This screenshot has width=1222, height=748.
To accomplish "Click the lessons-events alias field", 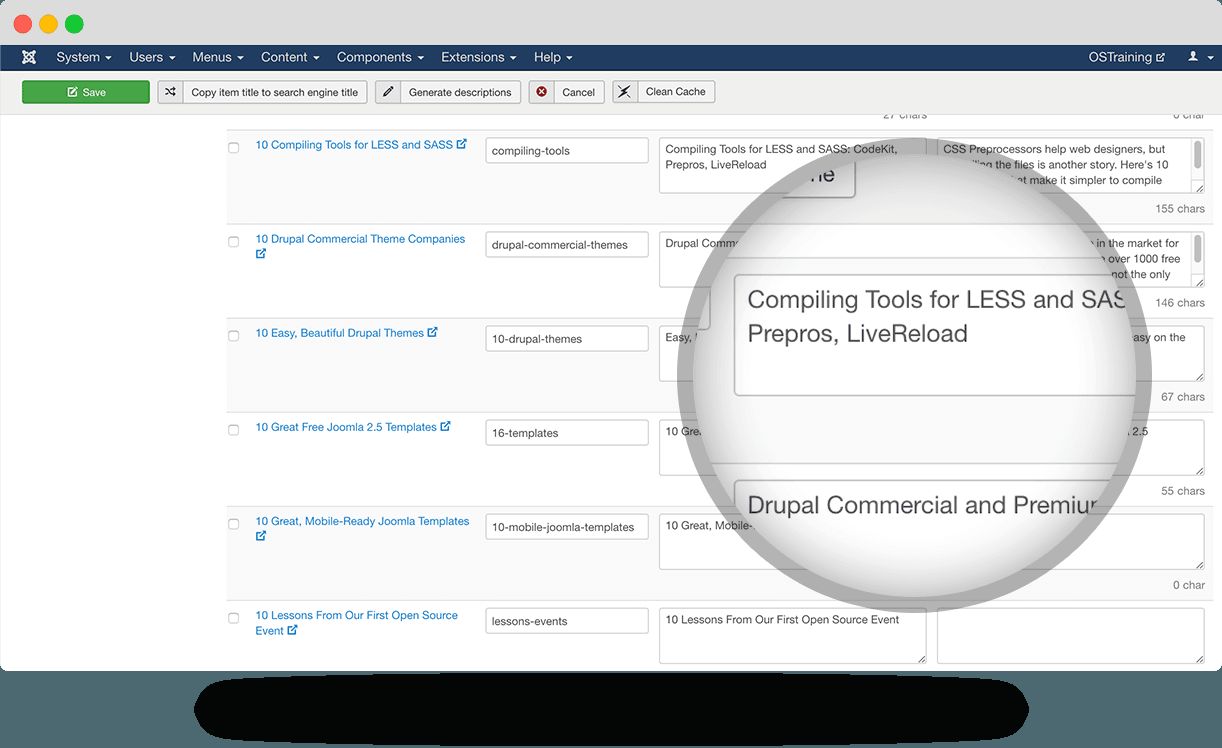I will [567, 621].
